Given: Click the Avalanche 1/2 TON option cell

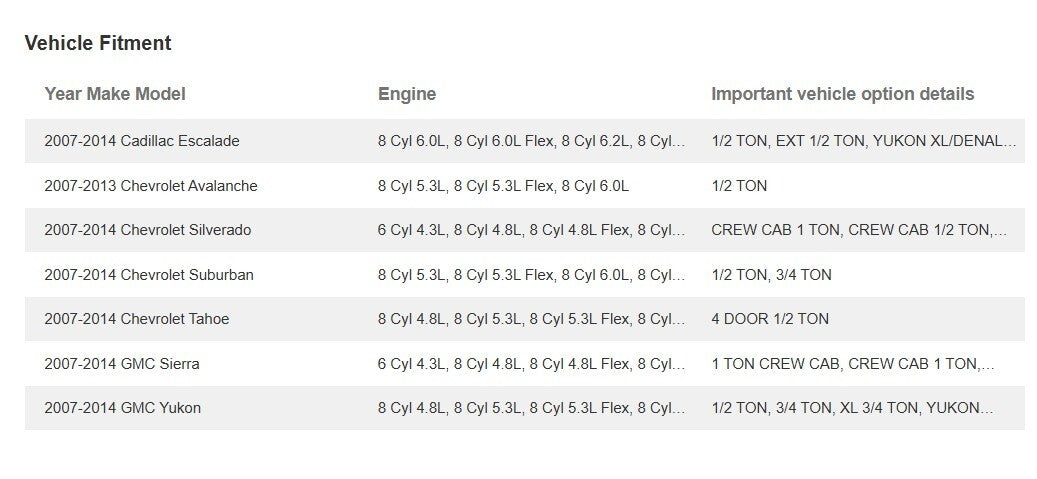Looking at the screenshot, I should point(739,186).
